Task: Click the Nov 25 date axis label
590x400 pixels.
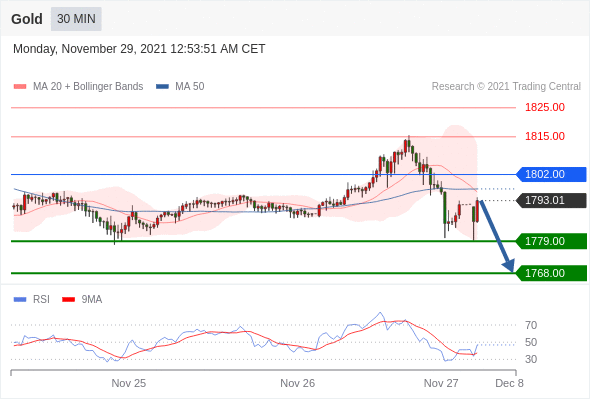Action: [x=129, y=383]
